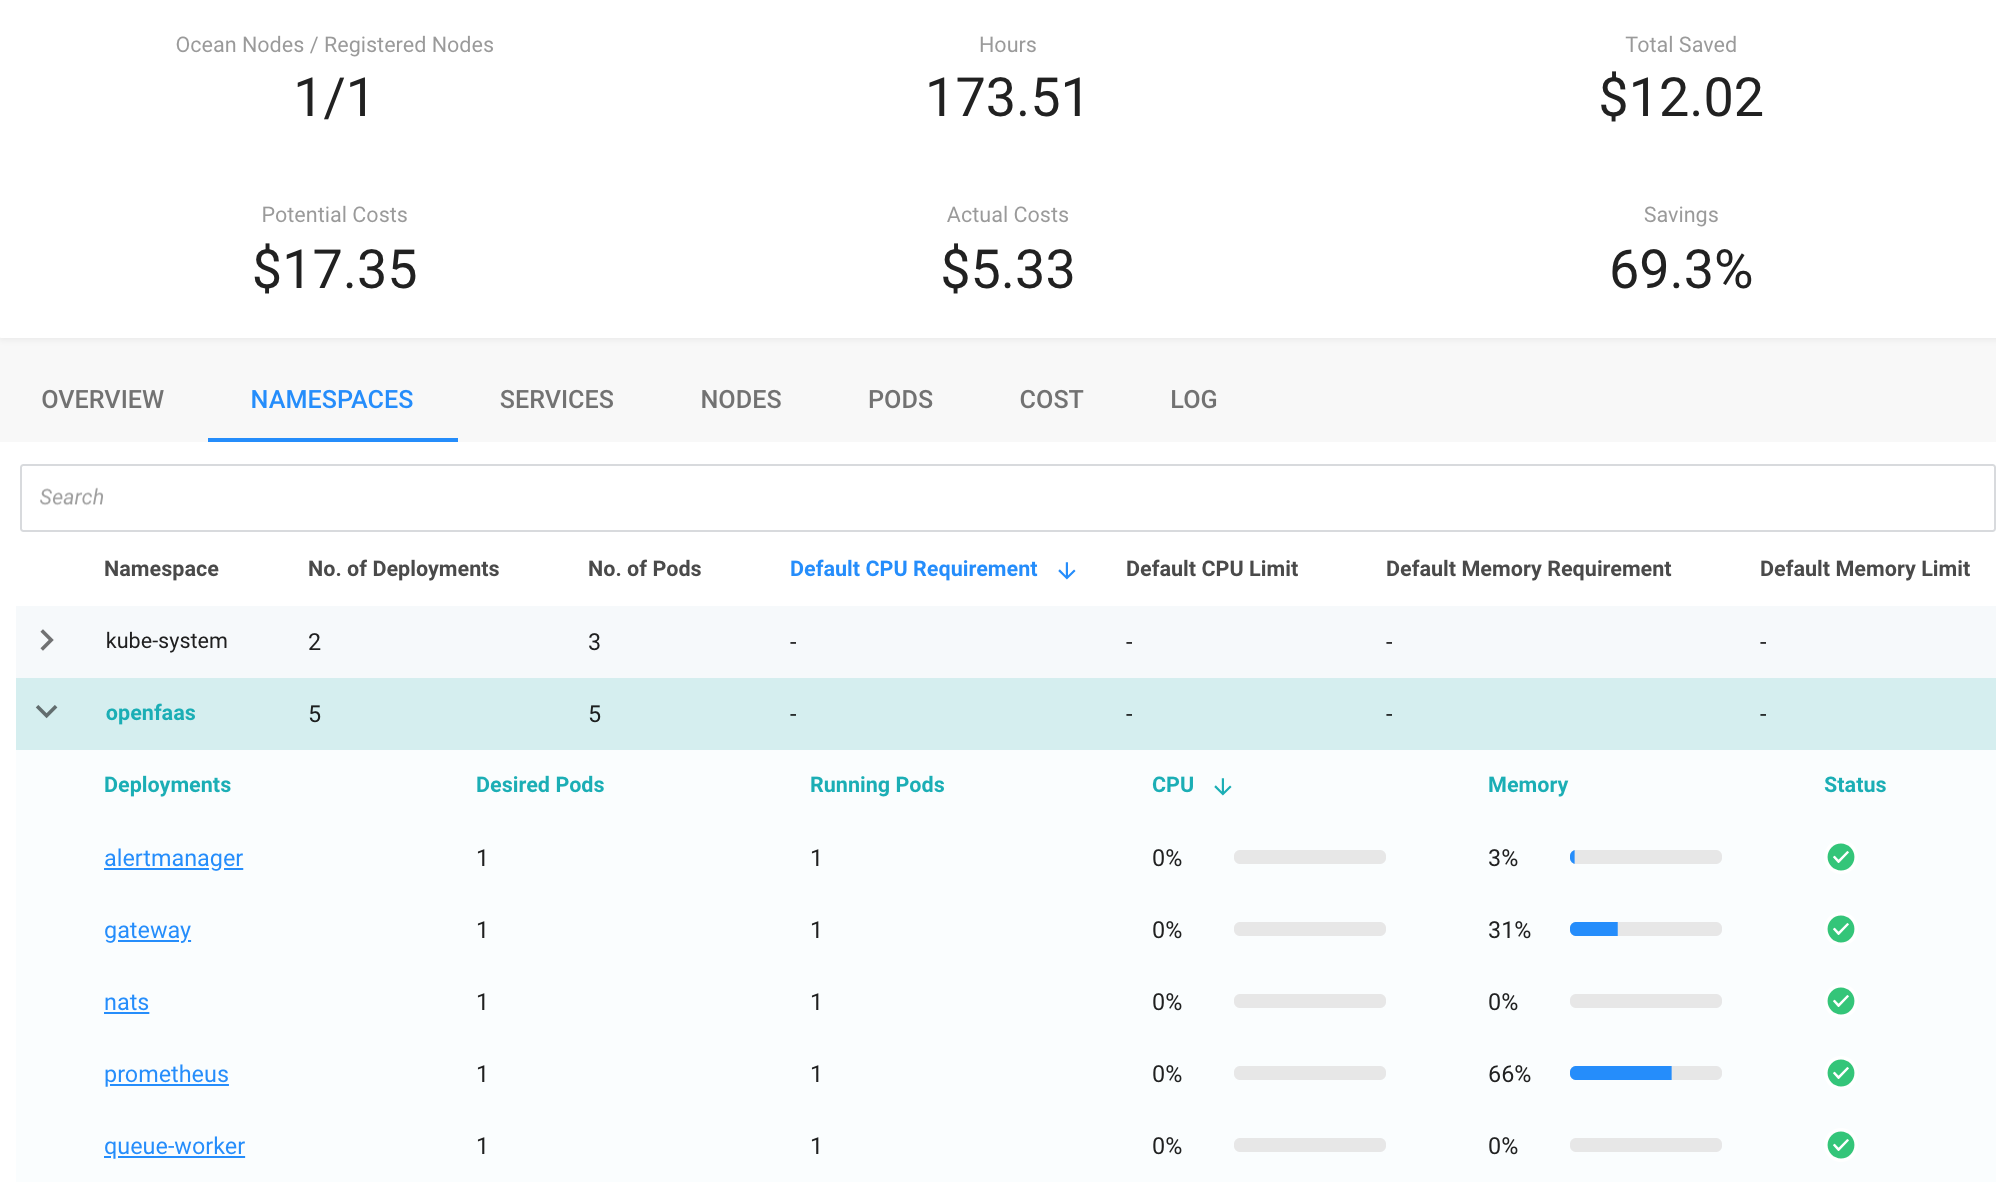Collapse the openfaas namespace row
This screenshot has height=1202, width=1996.
click(46, 712)
